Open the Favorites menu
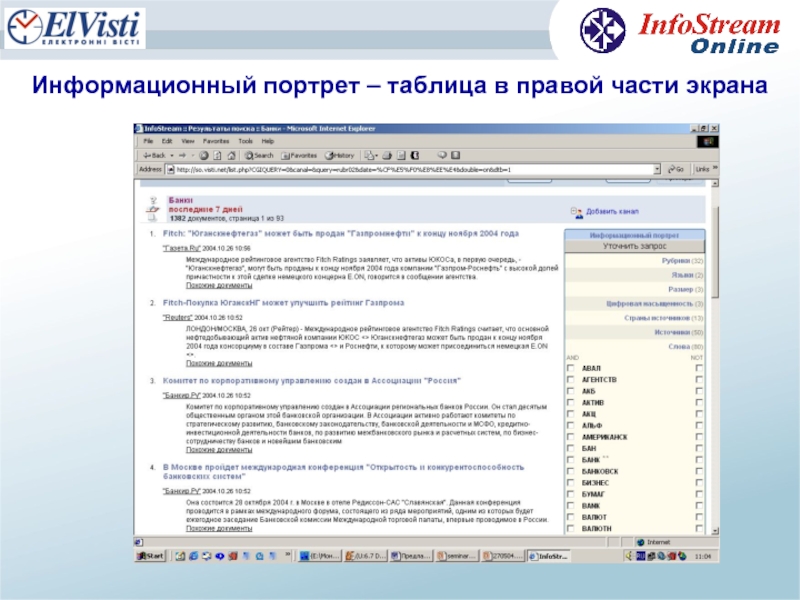This screenshot has width=800, height=600. (x=216, y=141)
